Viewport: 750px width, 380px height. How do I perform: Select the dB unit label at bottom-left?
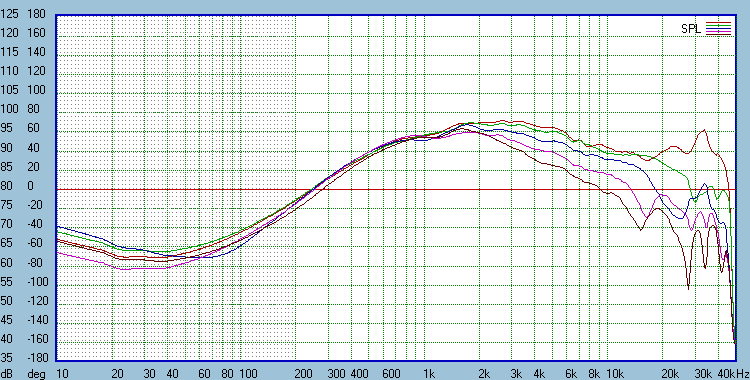coord(8,373)
